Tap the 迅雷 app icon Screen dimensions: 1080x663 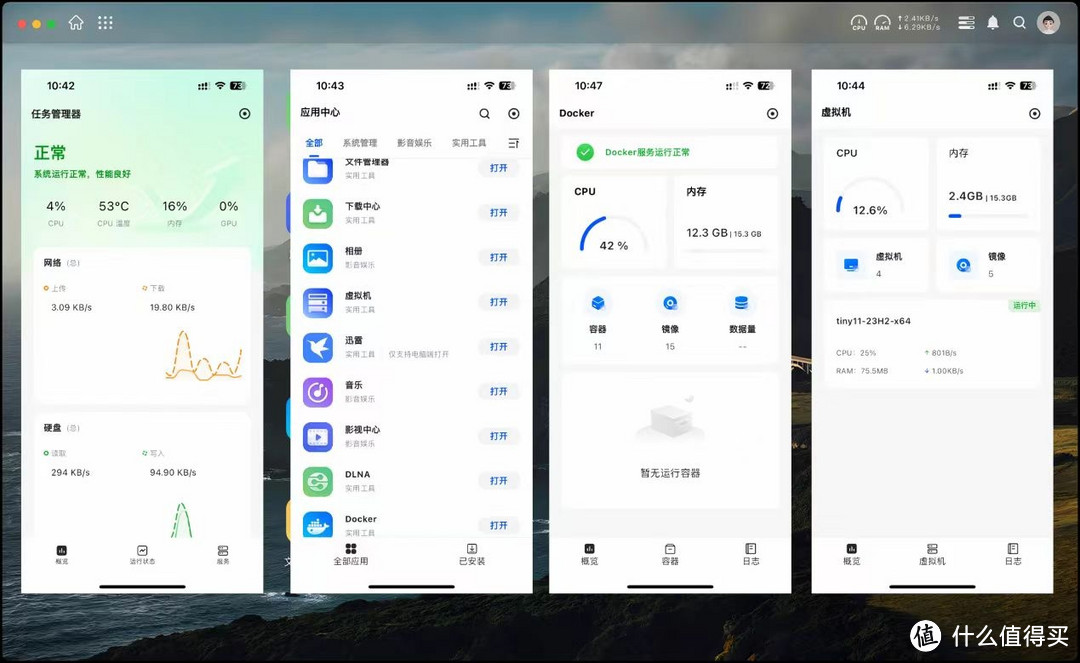tap(318, 348)
